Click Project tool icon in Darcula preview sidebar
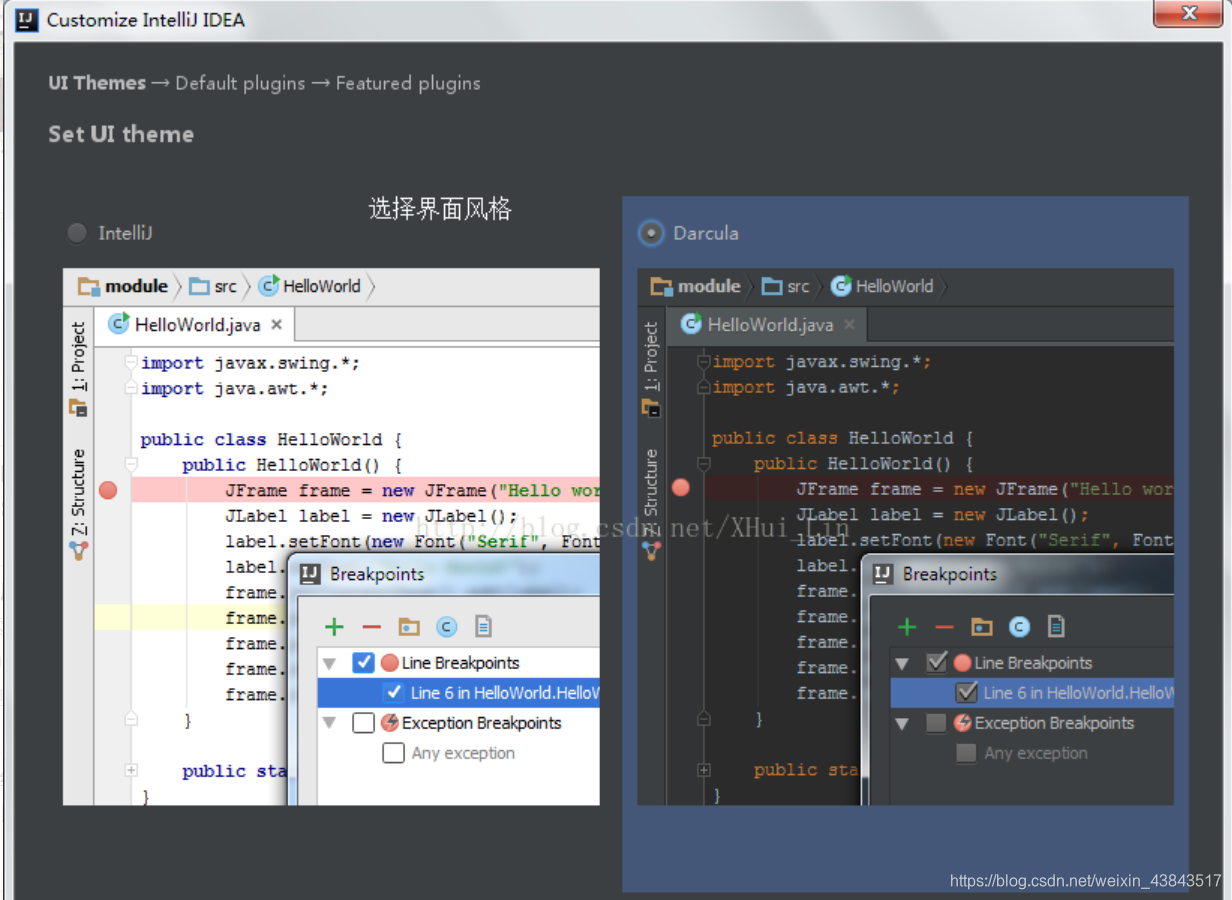Viewport: 1232px width, 900px height. [x=650, y=408]
